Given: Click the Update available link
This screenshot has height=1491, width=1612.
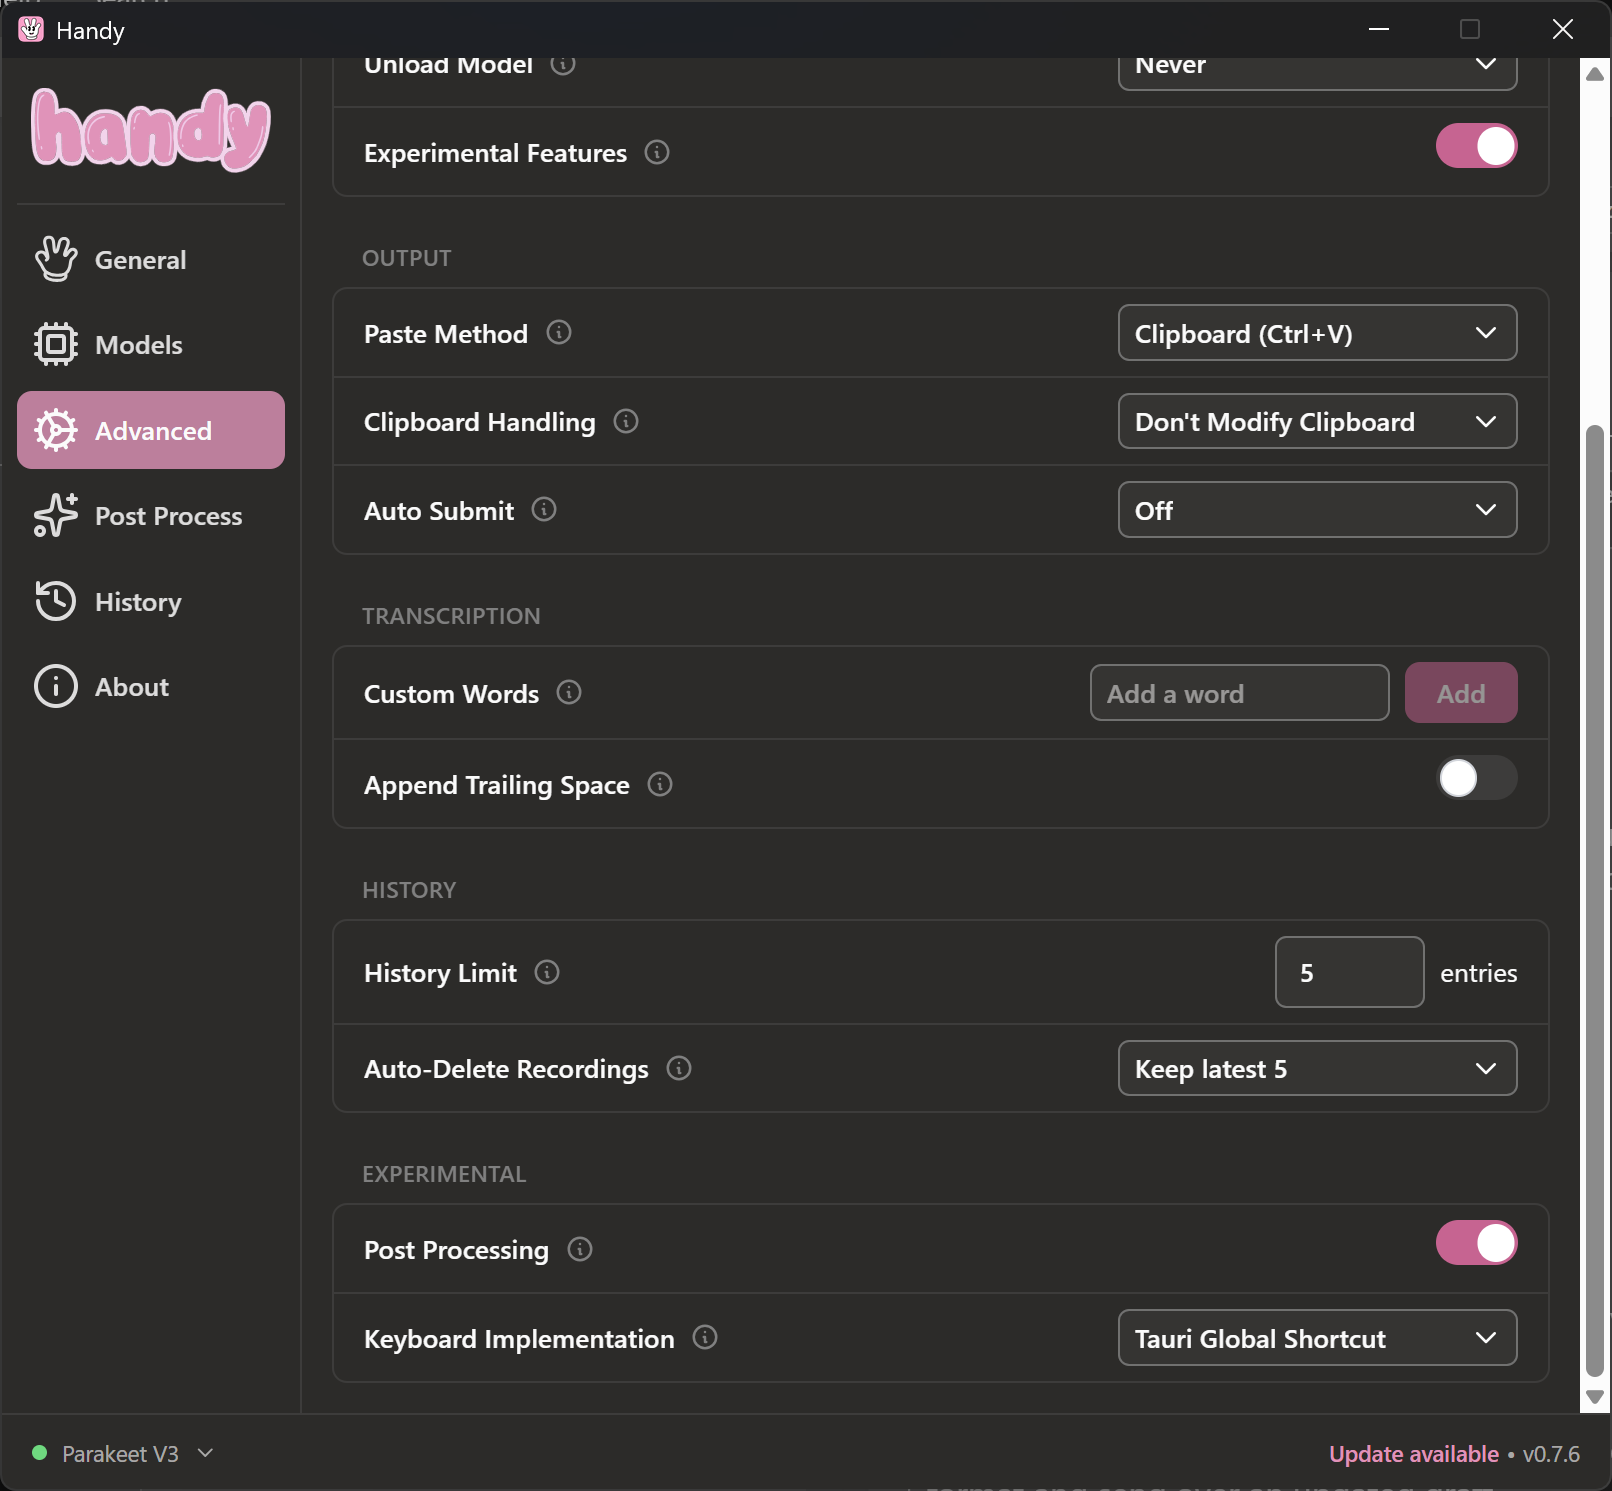Looking at the screenshot, I should (x=1413, y=1453).
